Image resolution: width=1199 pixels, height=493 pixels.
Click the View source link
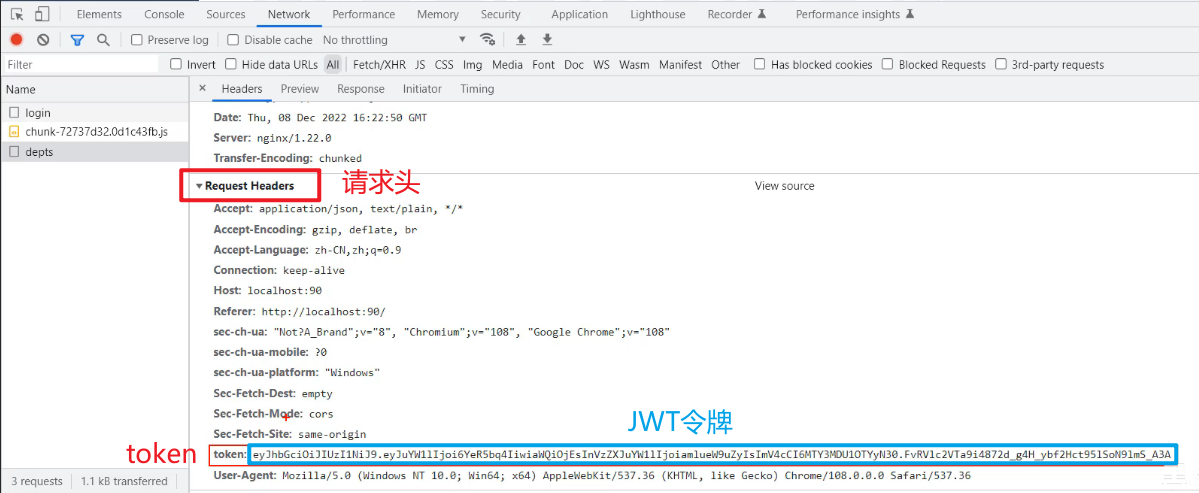pos(784,186)
